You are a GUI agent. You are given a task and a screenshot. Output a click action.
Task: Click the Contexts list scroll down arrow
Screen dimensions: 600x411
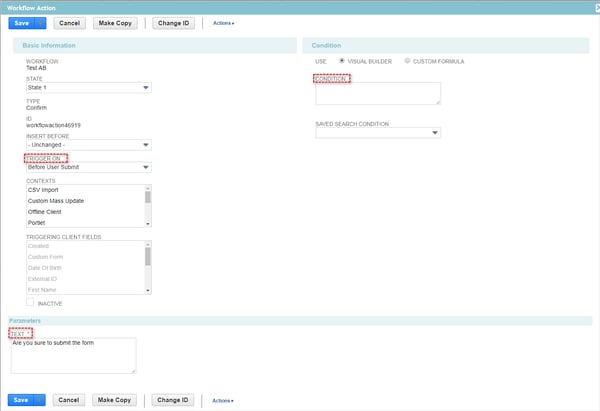point(148,224)
